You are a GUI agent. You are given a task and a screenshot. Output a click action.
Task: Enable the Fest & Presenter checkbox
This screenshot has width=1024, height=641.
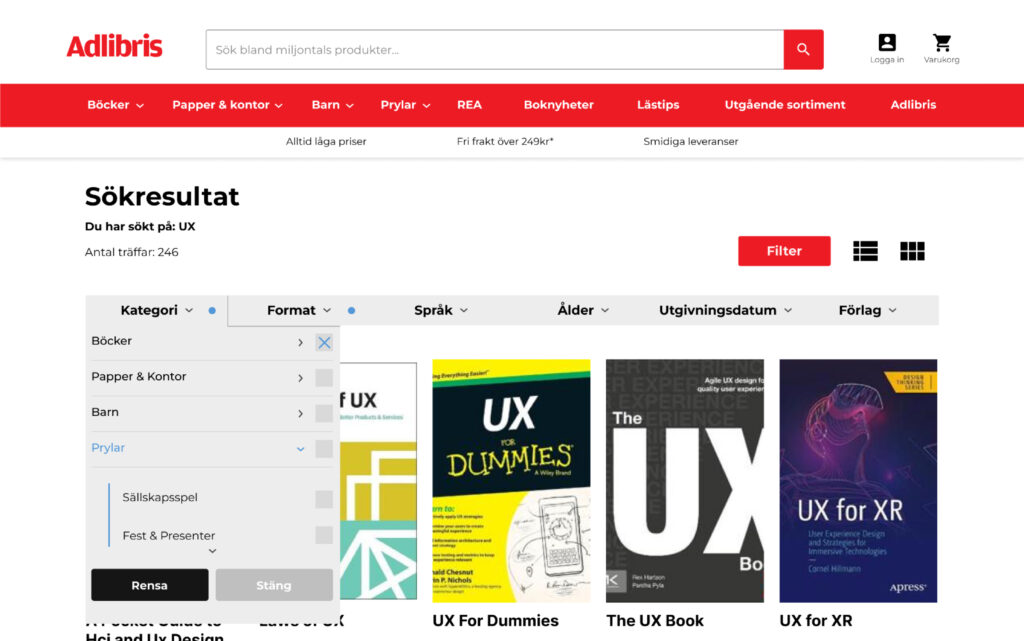pyautogui.click(x=324, y=535)
